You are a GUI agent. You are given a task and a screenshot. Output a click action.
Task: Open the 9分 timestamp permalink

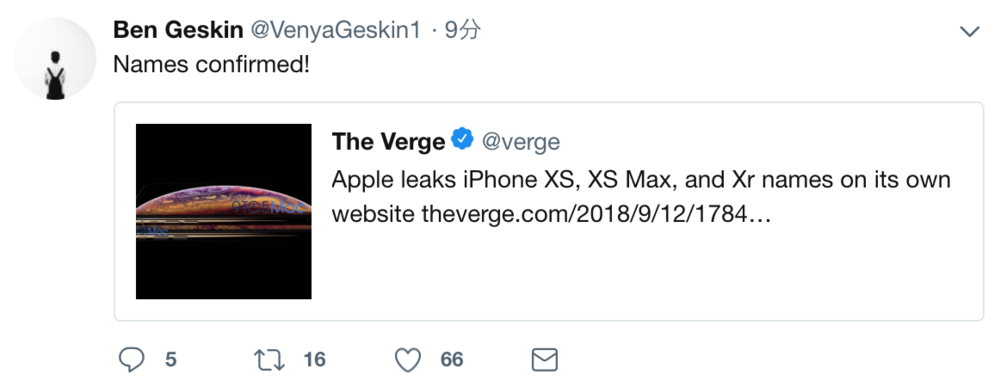click(x=462, y=30)
